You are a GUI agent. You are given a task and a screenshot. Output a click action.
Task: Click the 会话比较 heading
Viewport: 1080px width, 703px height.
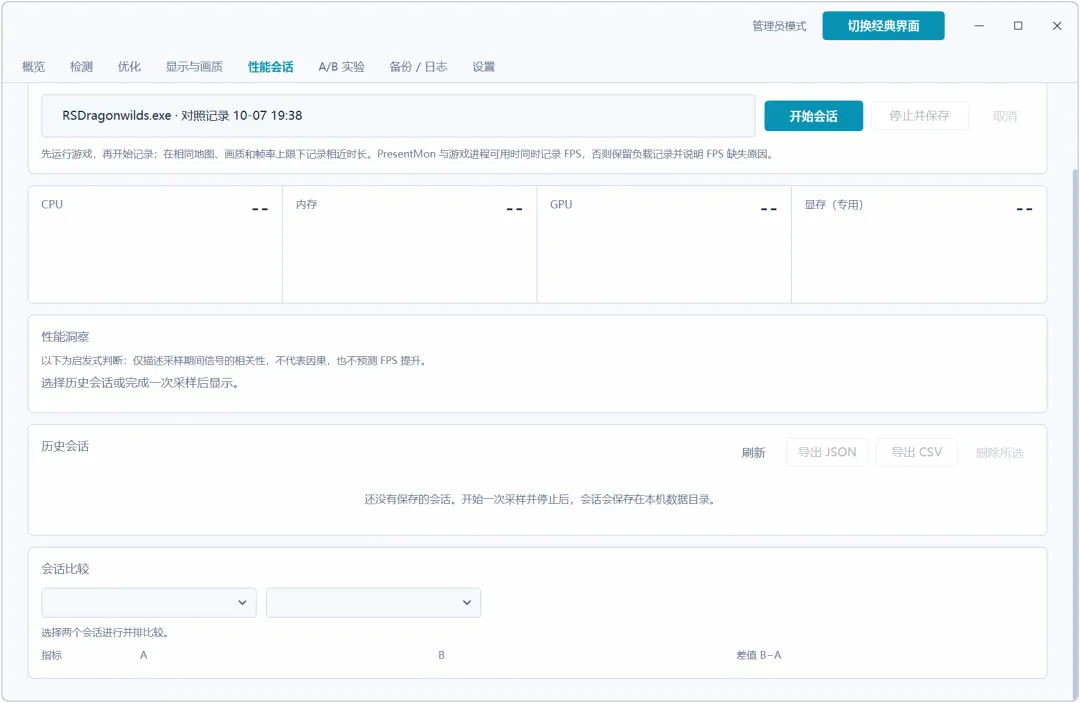(x=65, y=569)
